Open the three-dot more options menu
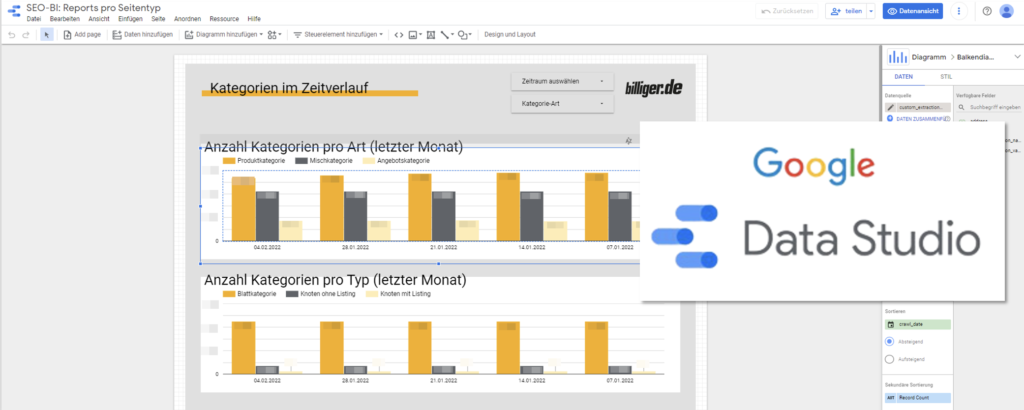1024x410 pixels. (x=959, y=11)
